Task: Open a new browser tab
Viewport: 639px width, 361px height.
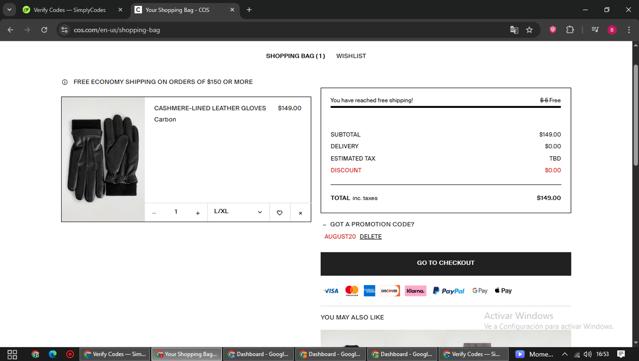Action: point(249,10)
